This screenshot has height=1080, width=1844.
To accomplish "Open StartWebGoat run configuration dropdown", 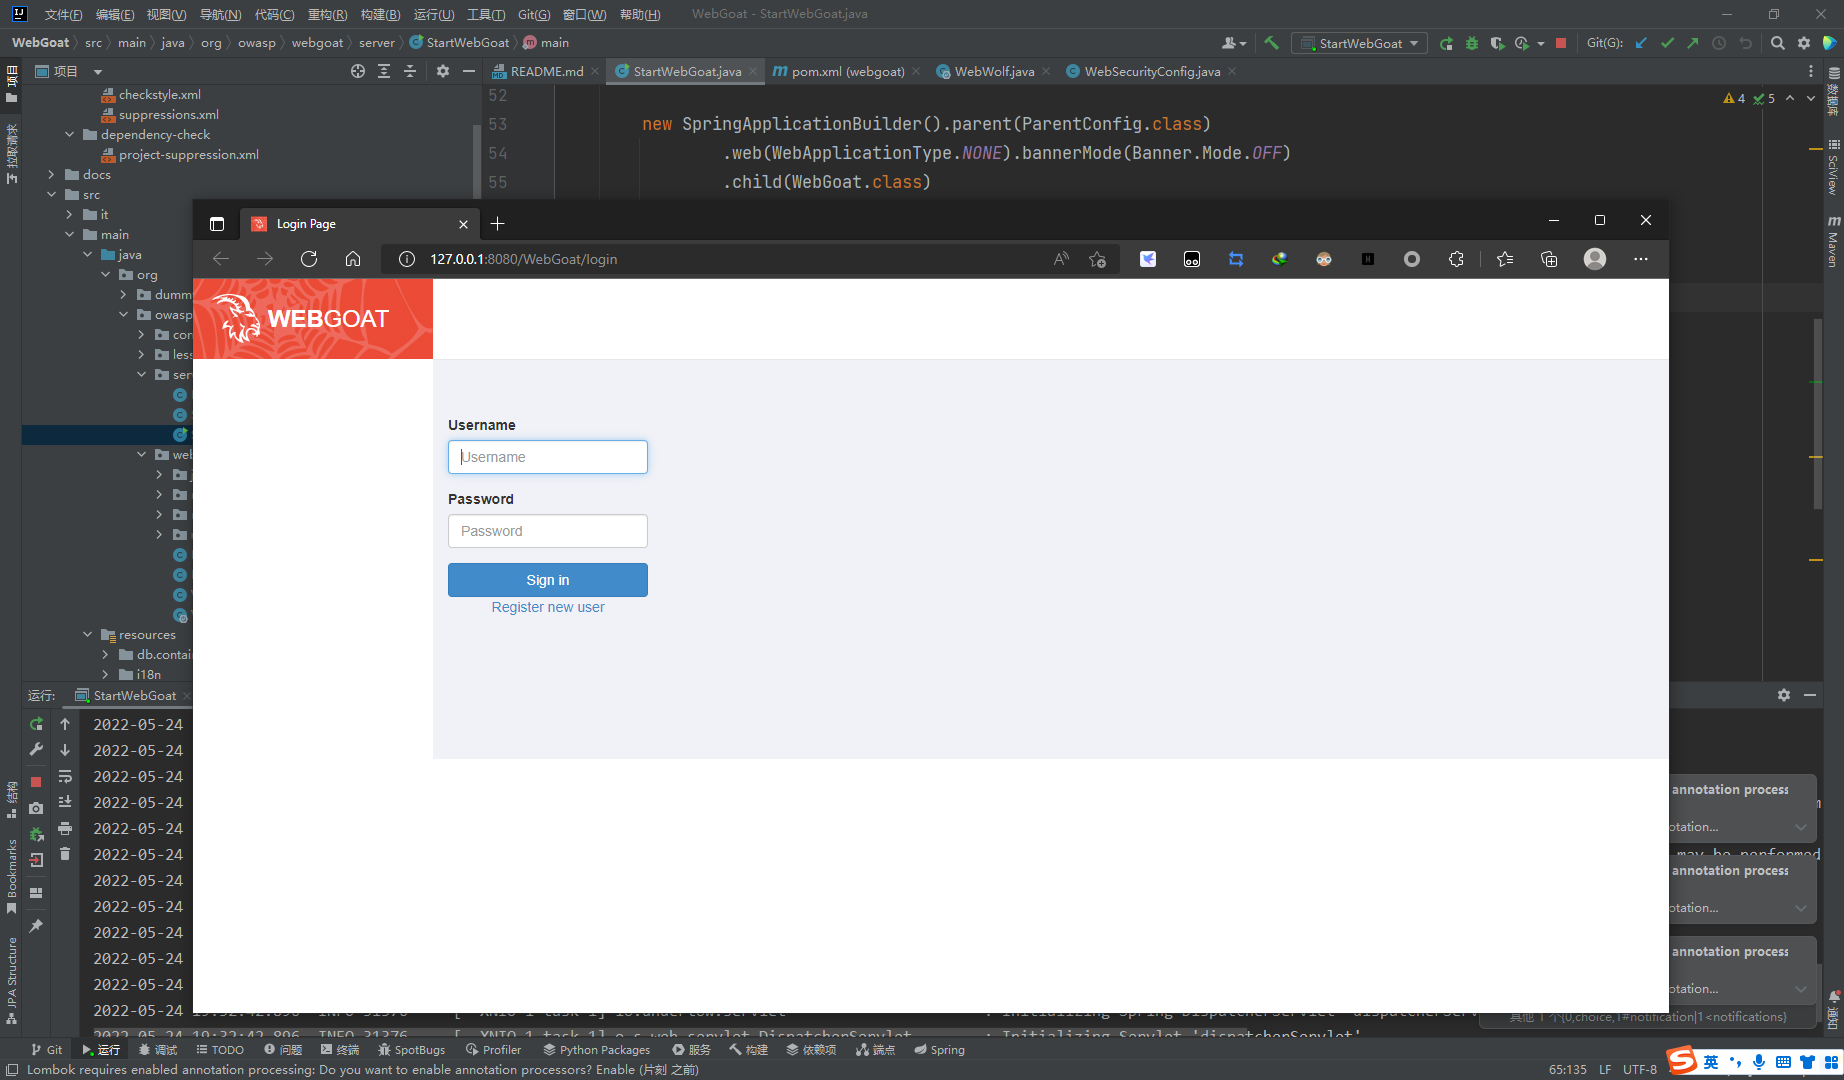I will [x=1360, y=43].
